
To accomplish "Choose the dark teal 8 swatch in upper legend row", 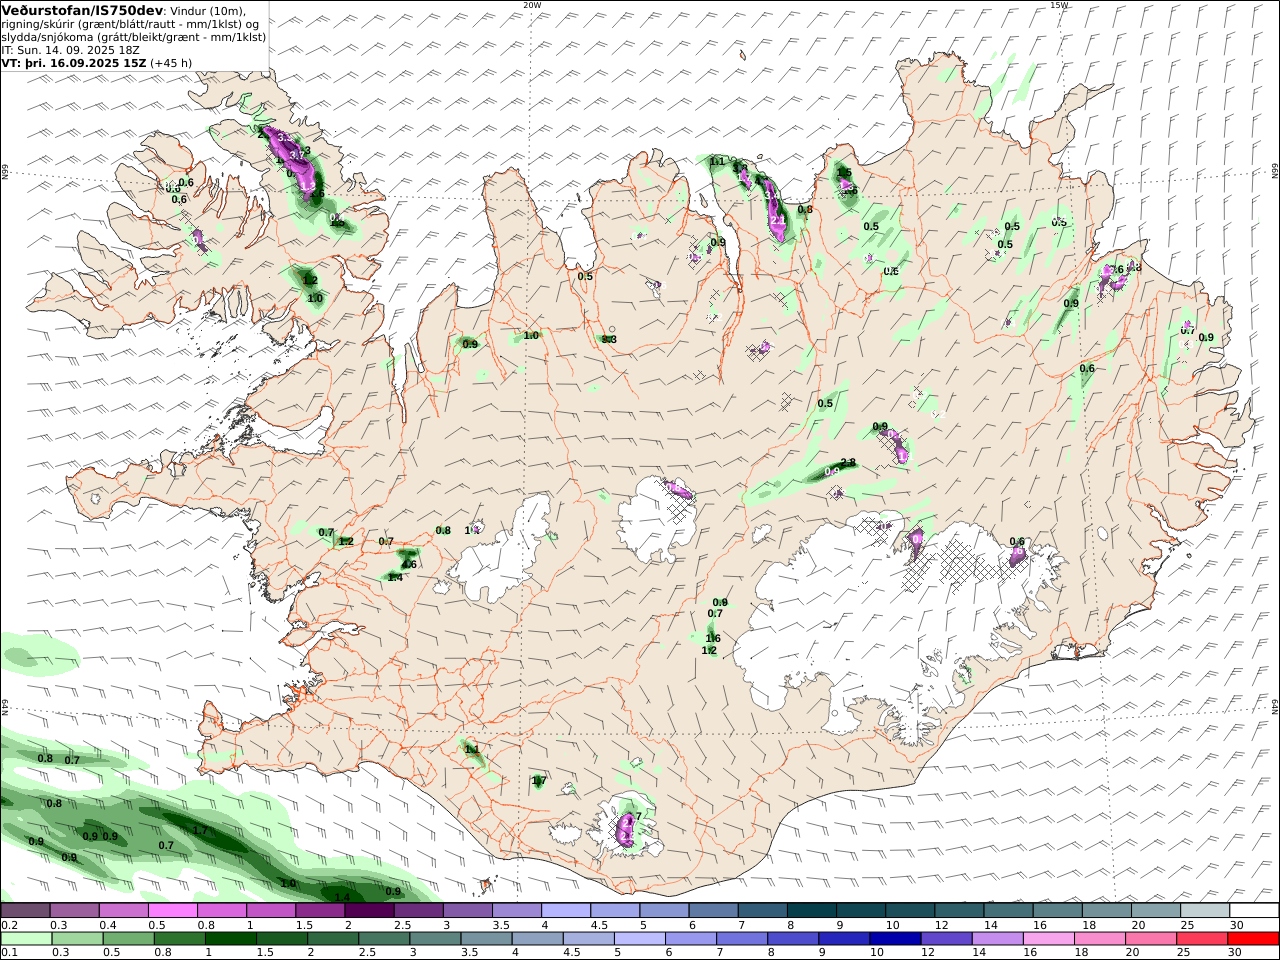I will coord(812,910).
